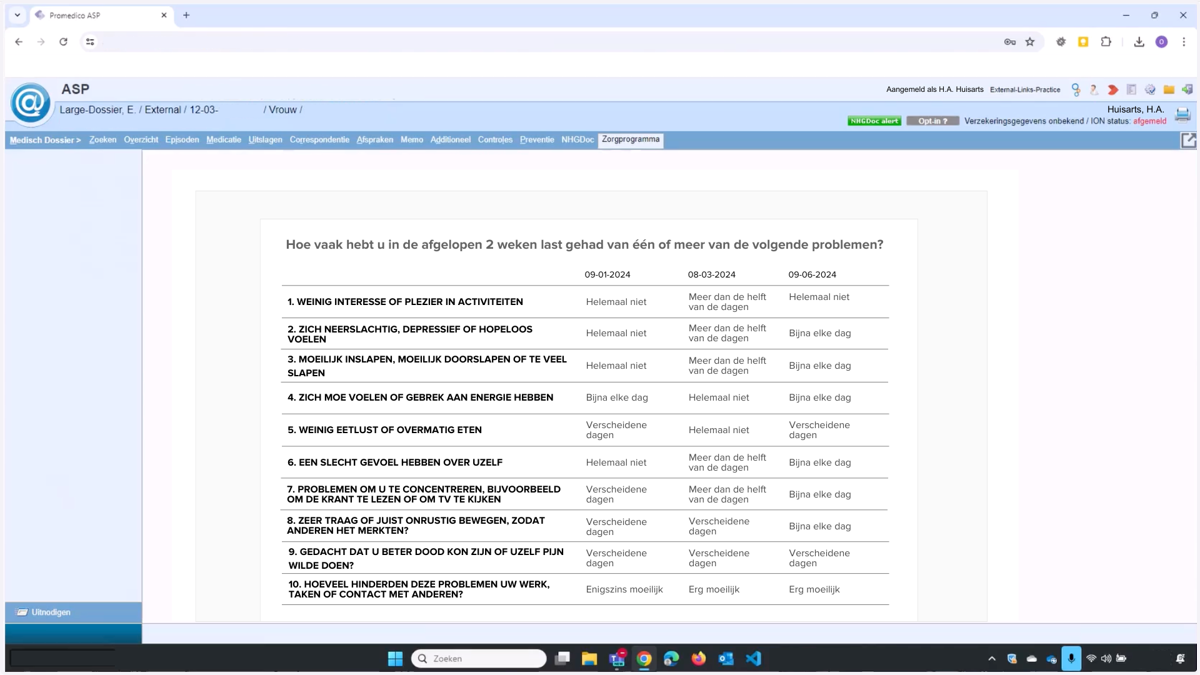The width and height of the screenshot is (1200, 675).
Task: Click the Windows taskbar Zoeken search box
Action: coord(479,658)
